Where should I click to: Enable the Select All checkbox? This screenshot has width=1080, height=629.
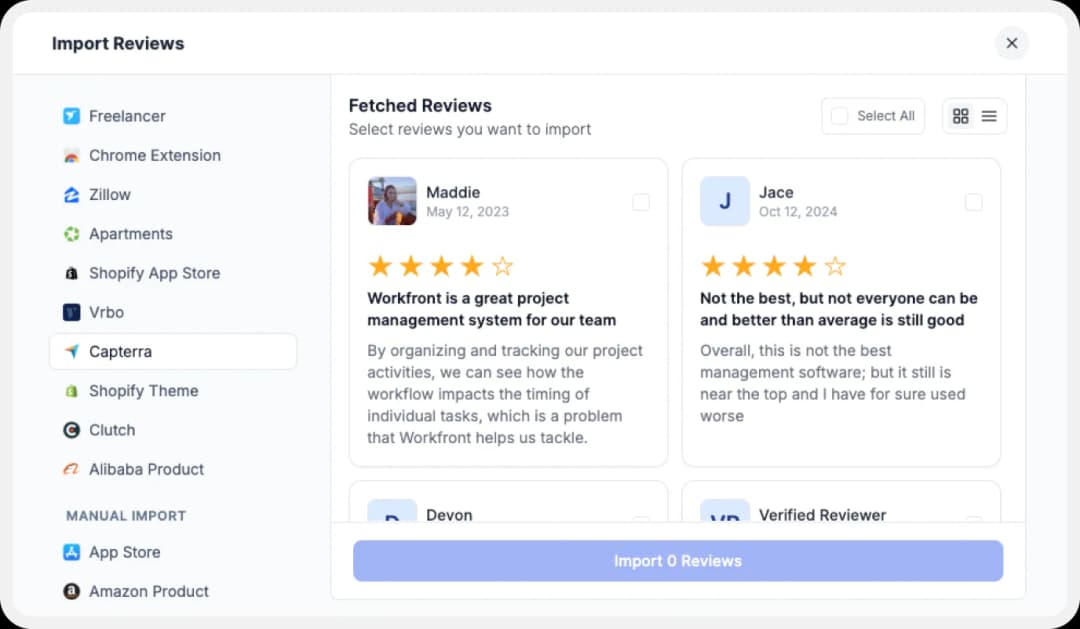coord(839,115)
